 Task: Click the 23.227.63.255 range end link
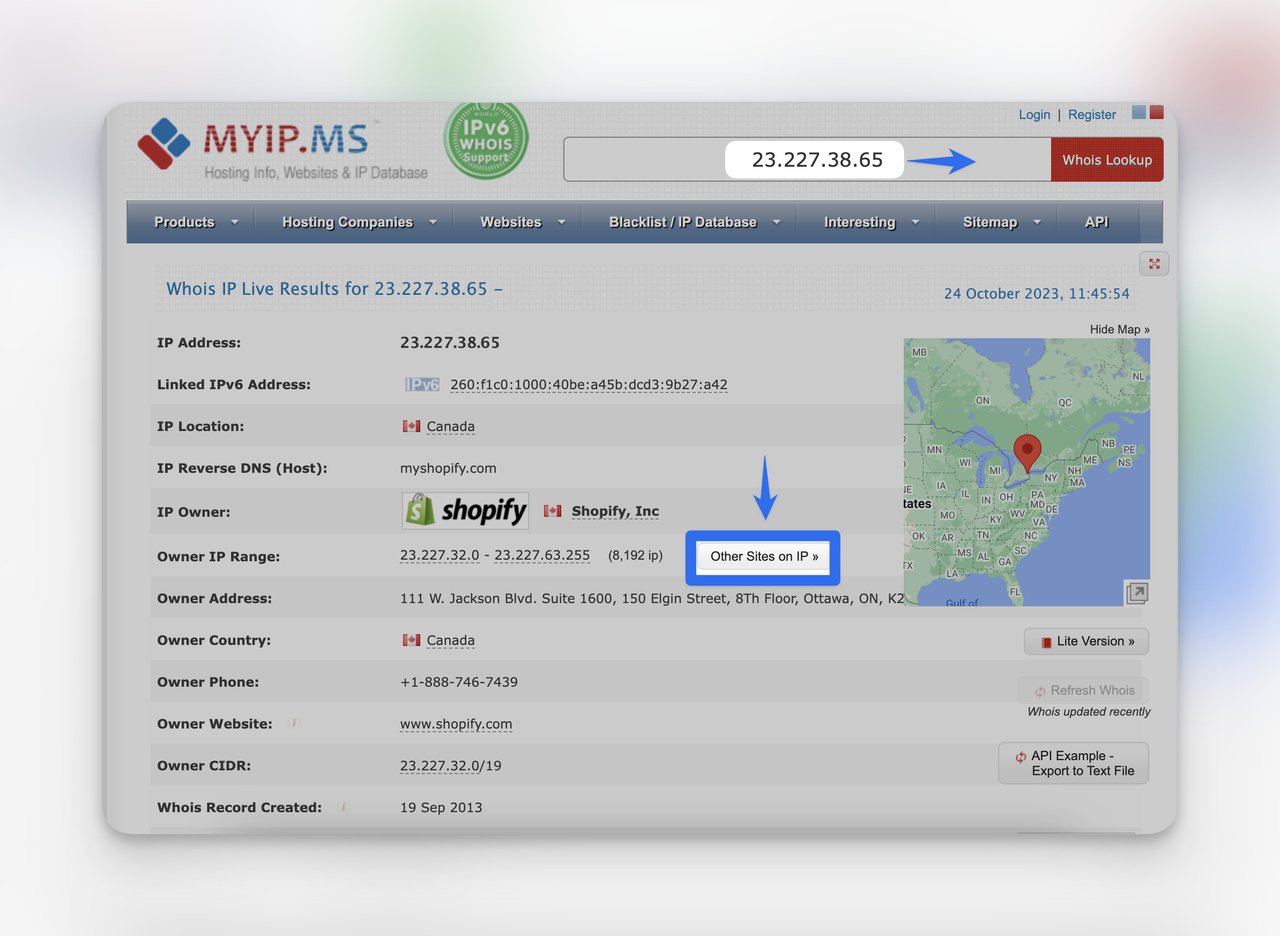point(542,555)
